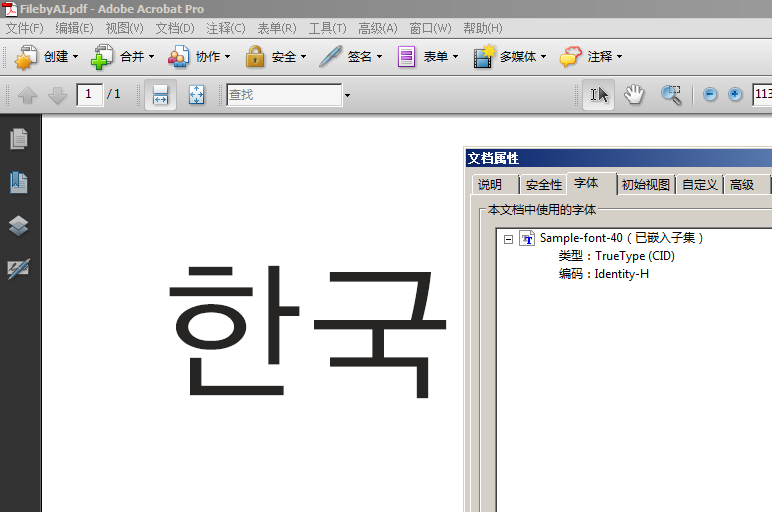Zoom in with the plus button
This screenshot has height=512, width=772.
tap(735, 94)
